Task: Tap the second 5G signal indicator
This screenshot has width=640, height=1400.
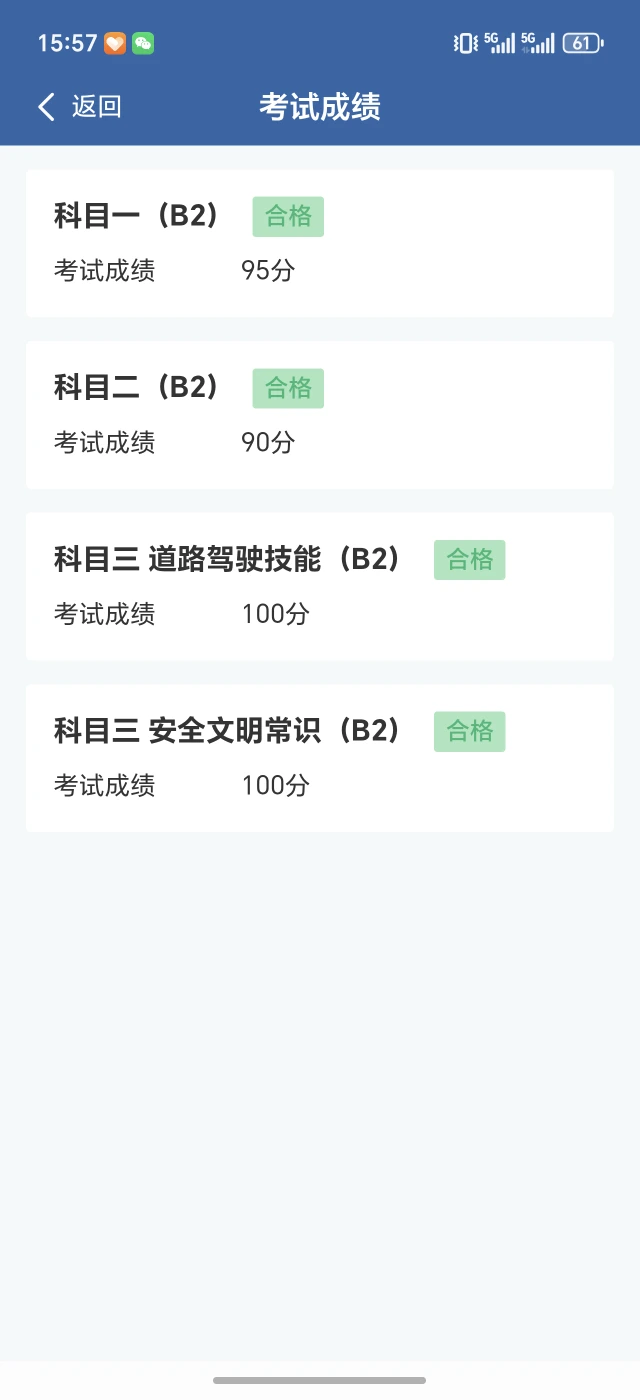Action: 538,43
